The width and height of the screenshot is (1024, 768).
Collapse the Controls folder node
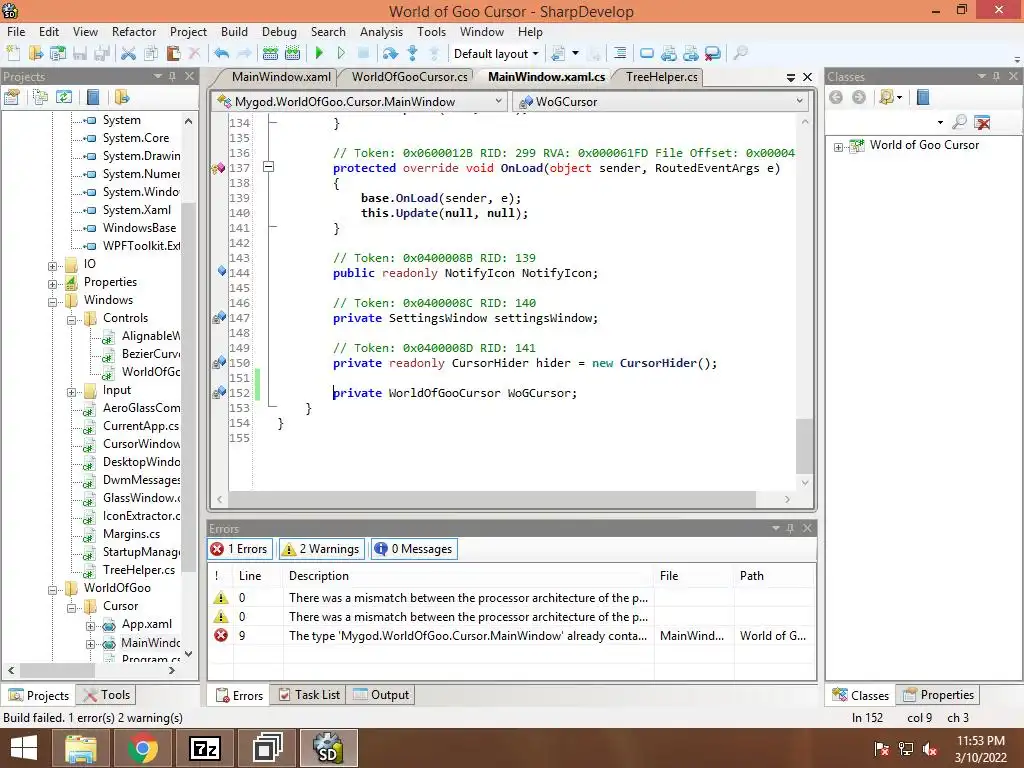coord(71,320)
